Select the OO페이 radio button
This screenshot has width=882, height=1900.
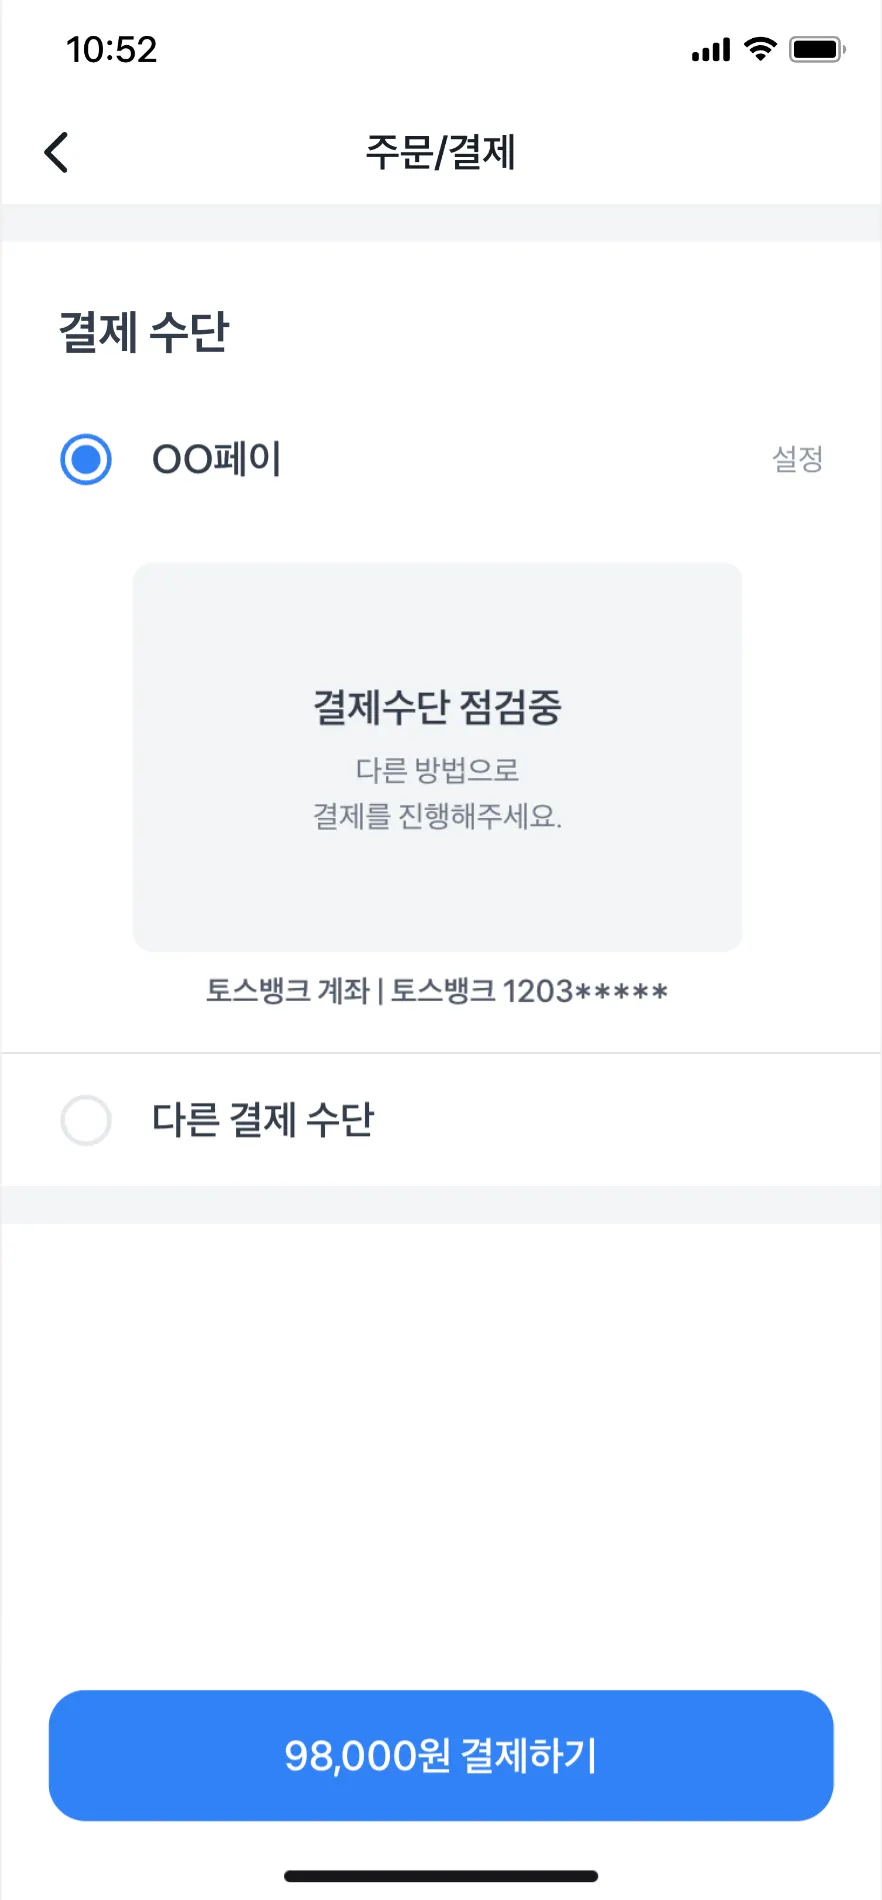pos(86,459)
